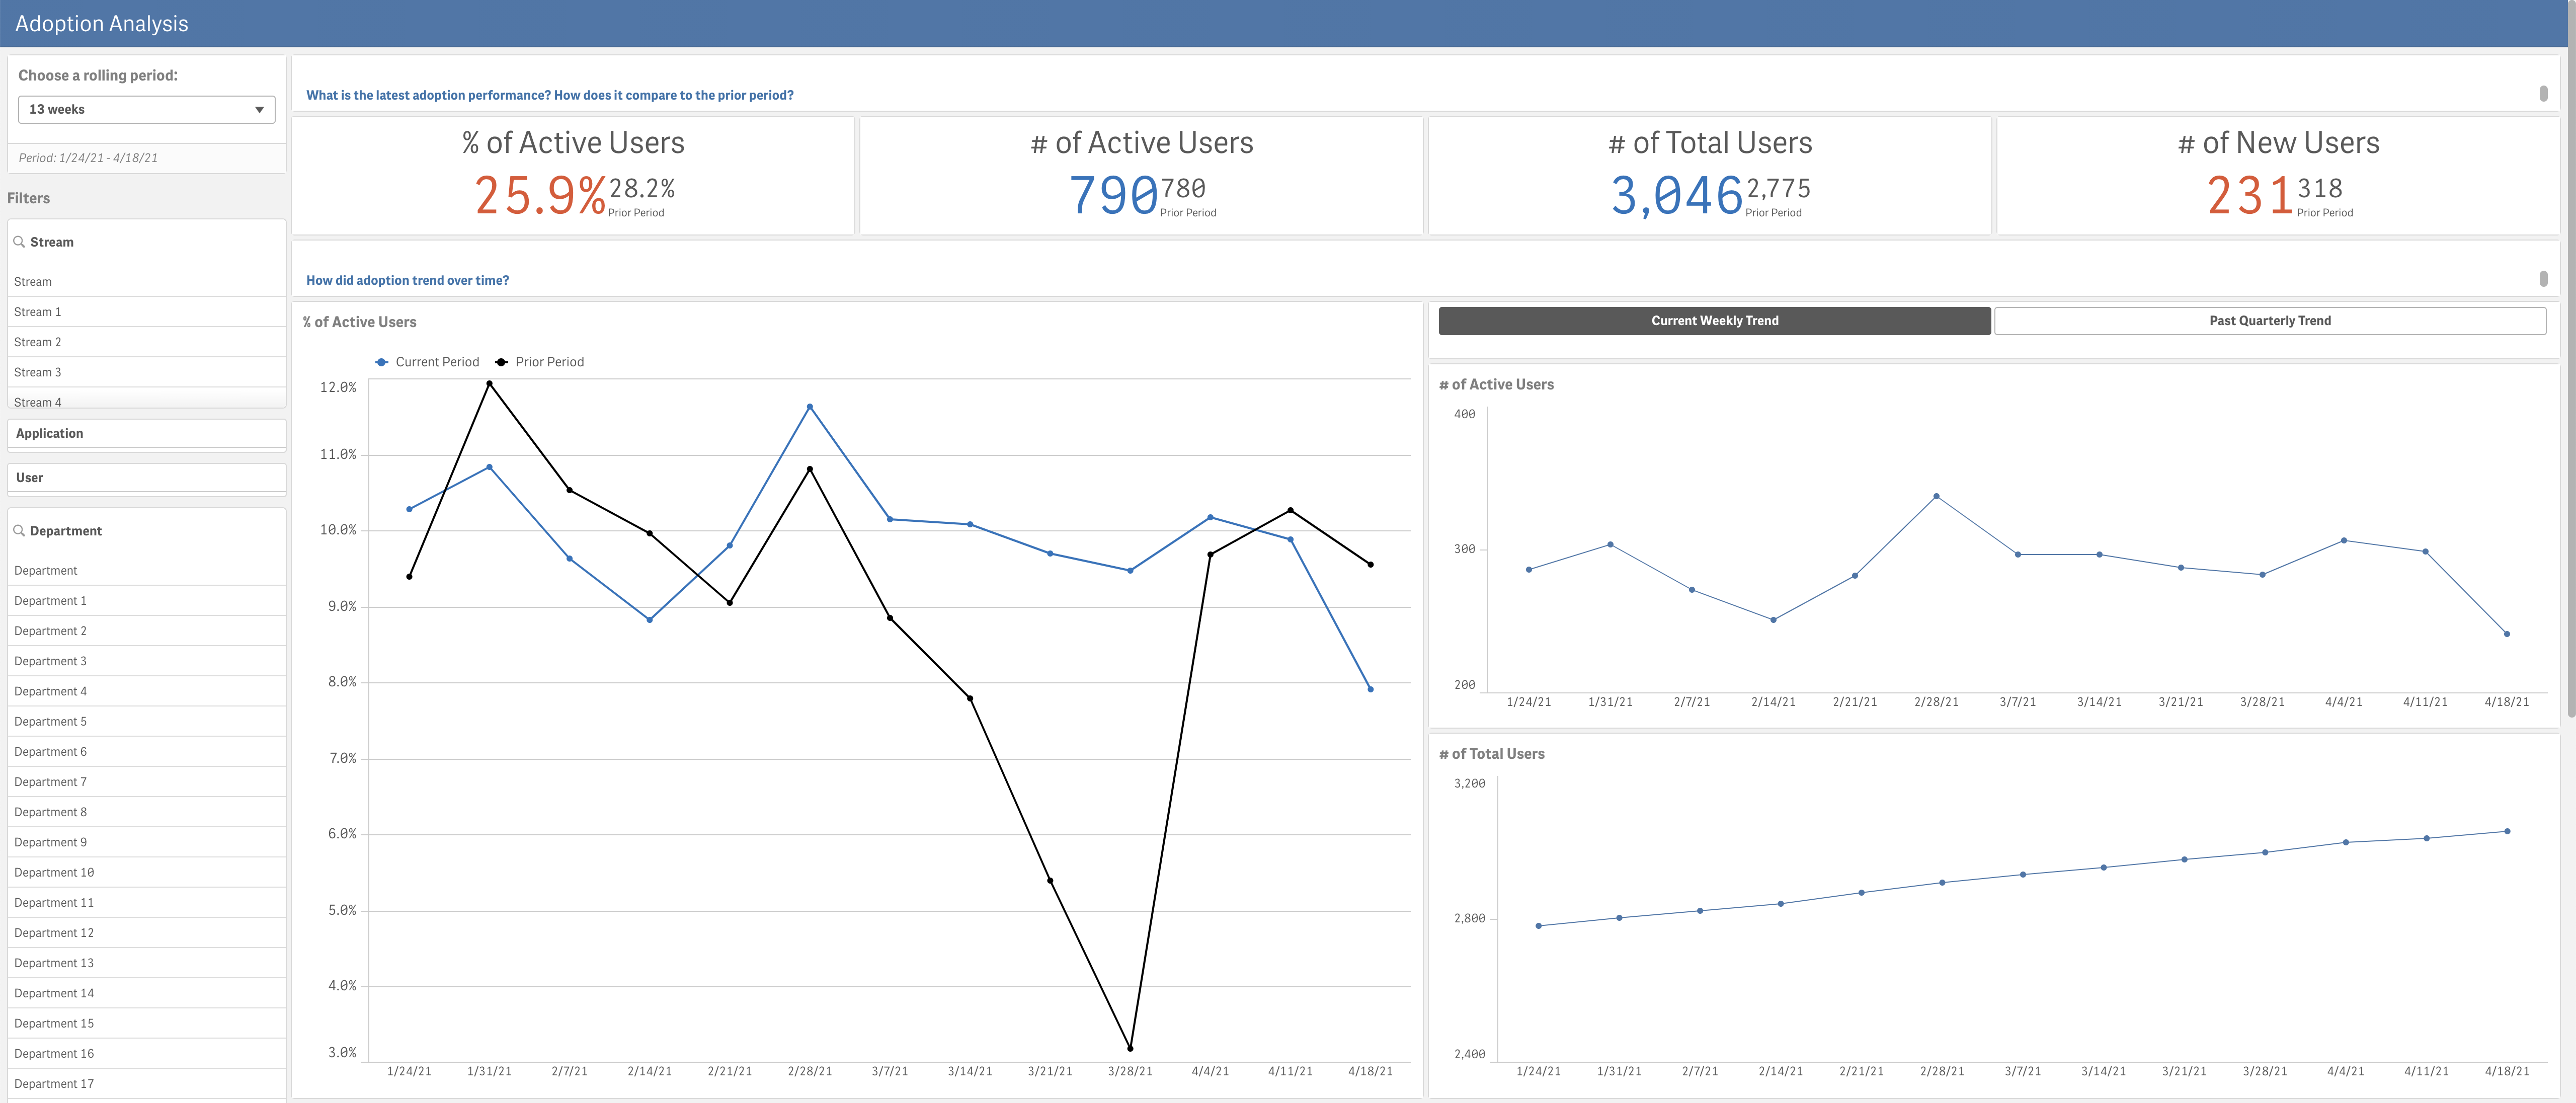Select Department 2 in the filter list
The height and width of the screenshot is (1103, 2576).
146,631
